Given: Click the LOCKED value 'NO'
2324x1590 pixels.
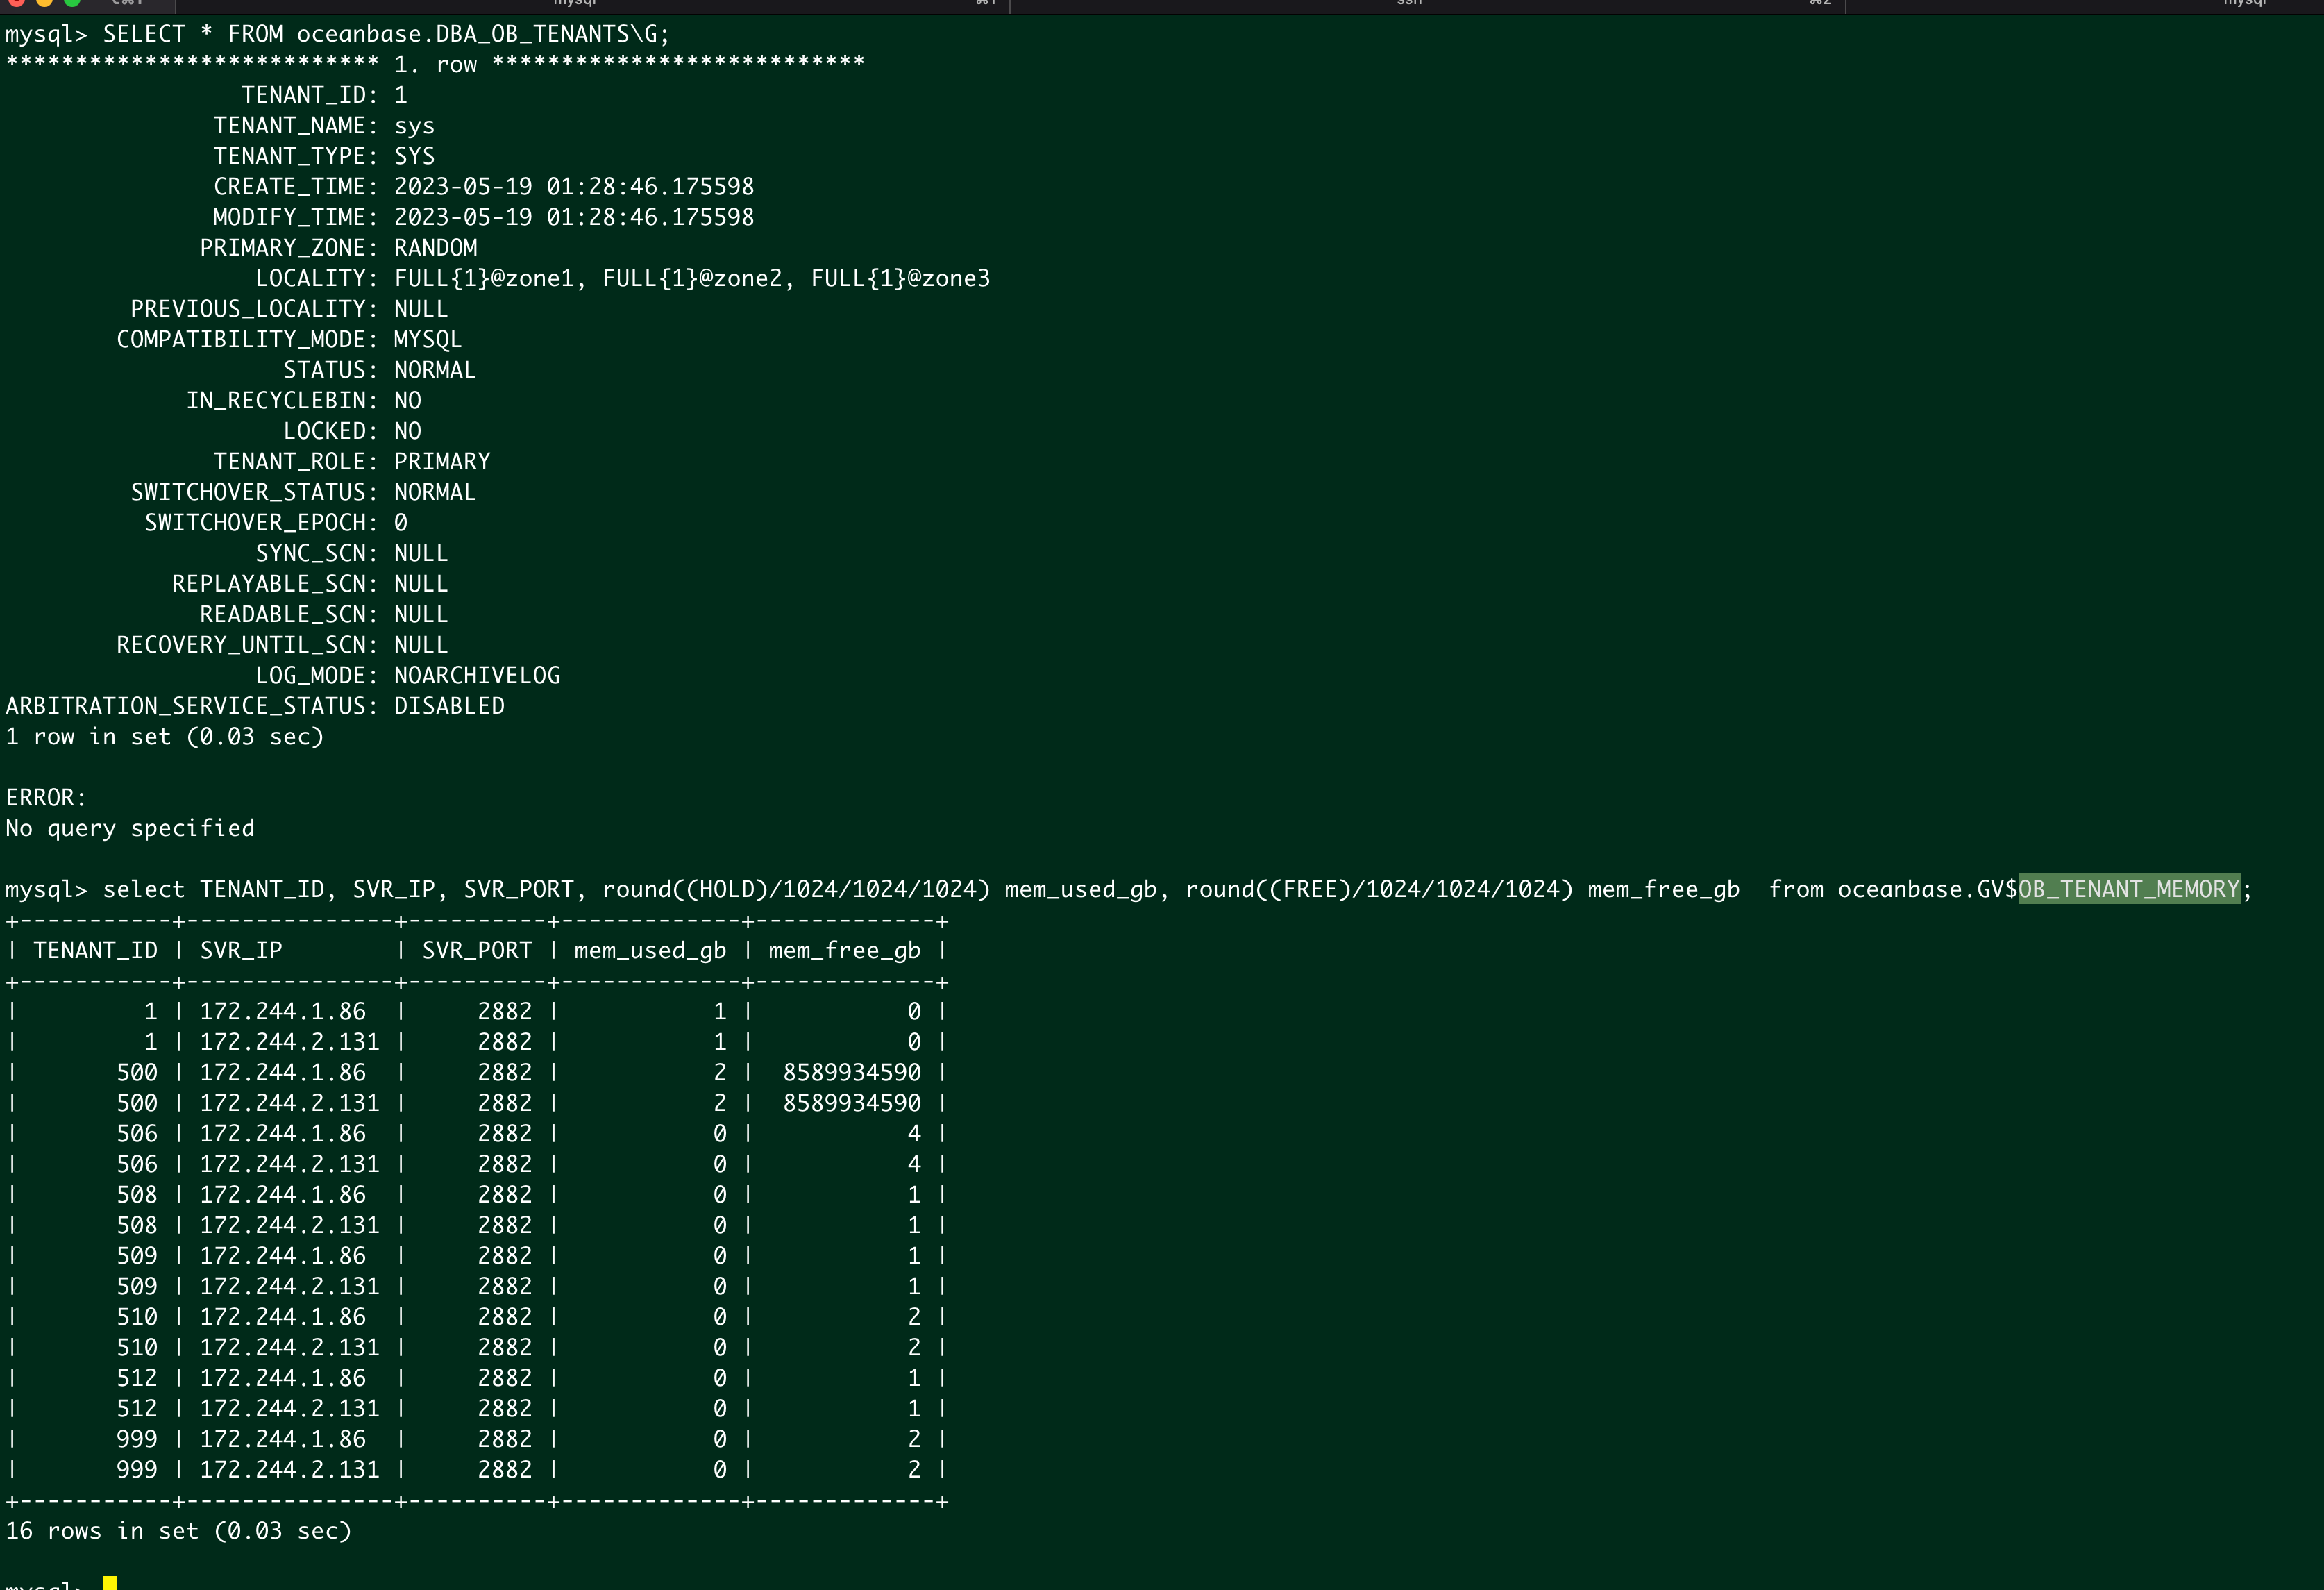Looking at the screenshot, I should [x=408, y=431].
